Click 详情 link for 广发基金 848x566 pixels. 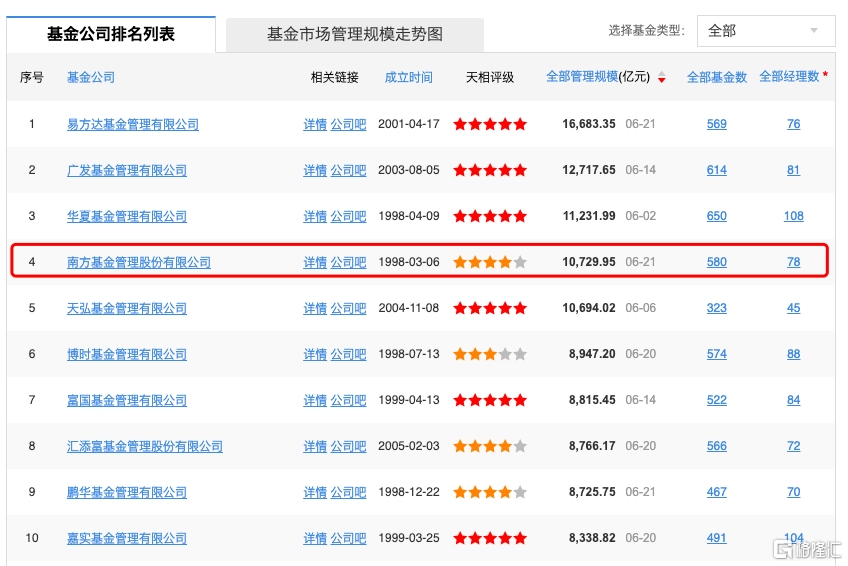click(x=315, y=170)
